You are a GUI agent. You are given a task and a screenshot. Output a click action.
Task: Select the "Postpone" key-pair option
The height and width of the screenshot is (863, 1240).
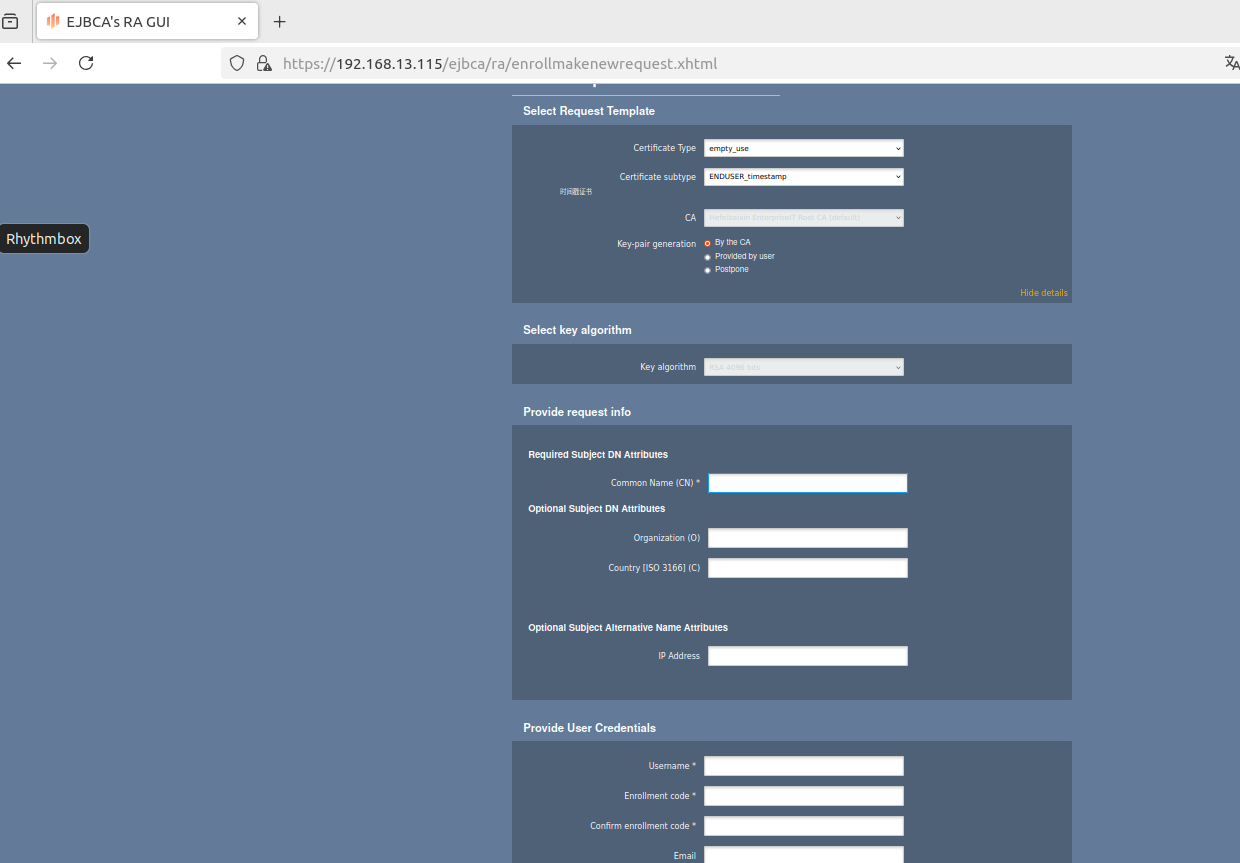click(708, 270)
